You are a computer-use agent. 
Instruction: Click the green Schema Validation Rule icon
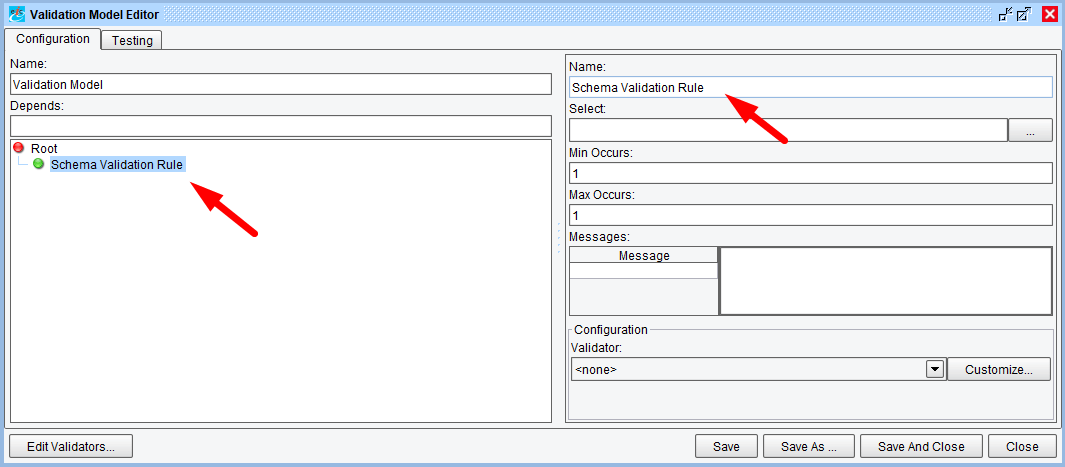(39, 164)
